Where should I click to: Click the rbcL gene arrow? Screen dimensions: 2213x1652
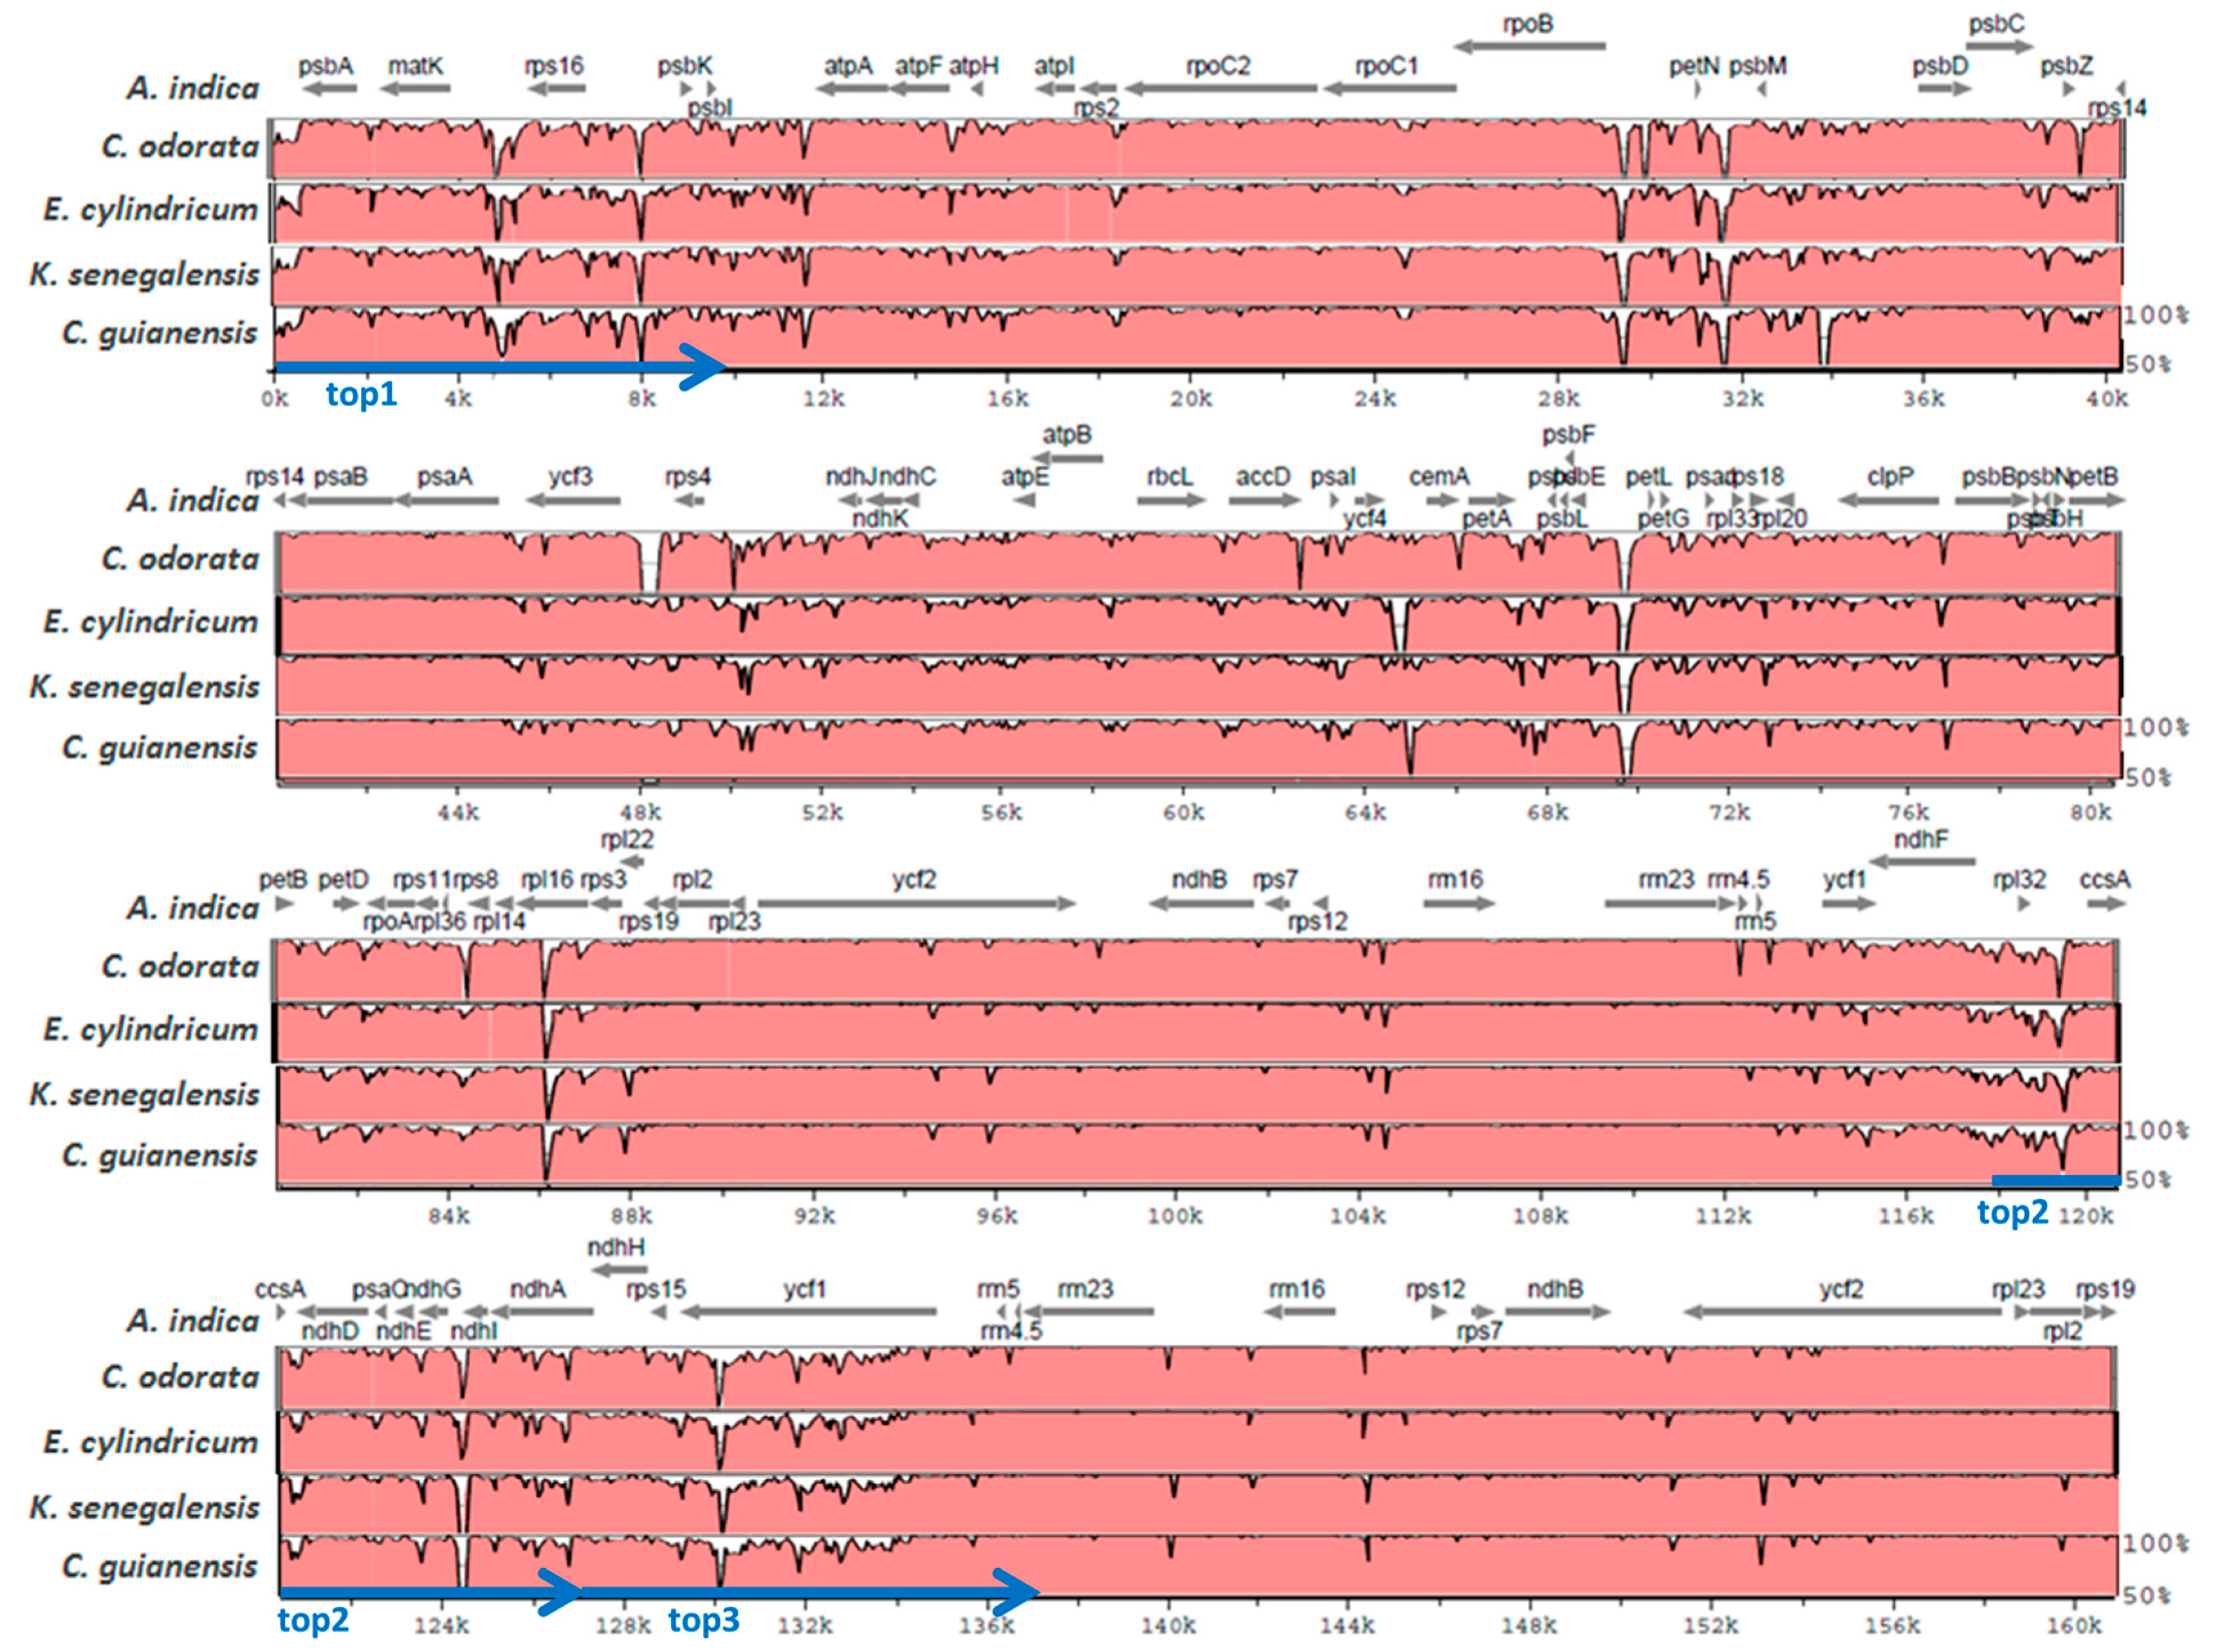tap(1171, 500)
